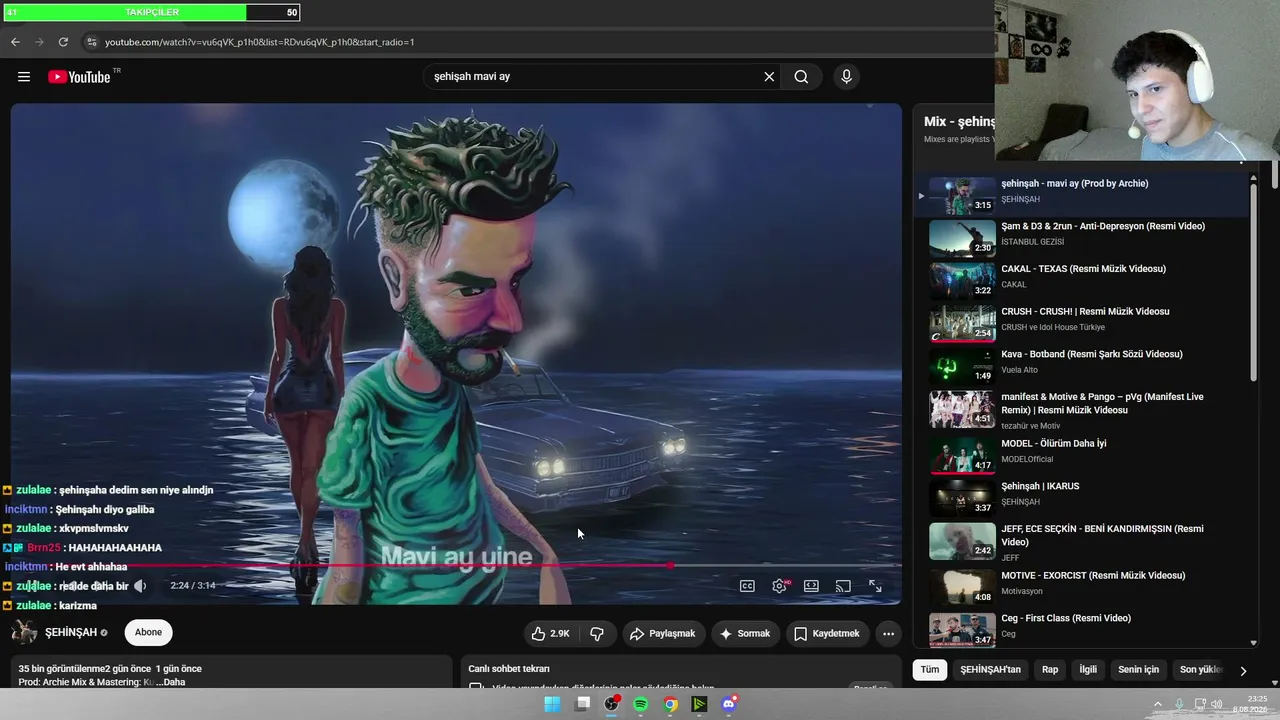Select the Rap filter chip
This screenshot has width=1280, height=720.
point(1050,670)
